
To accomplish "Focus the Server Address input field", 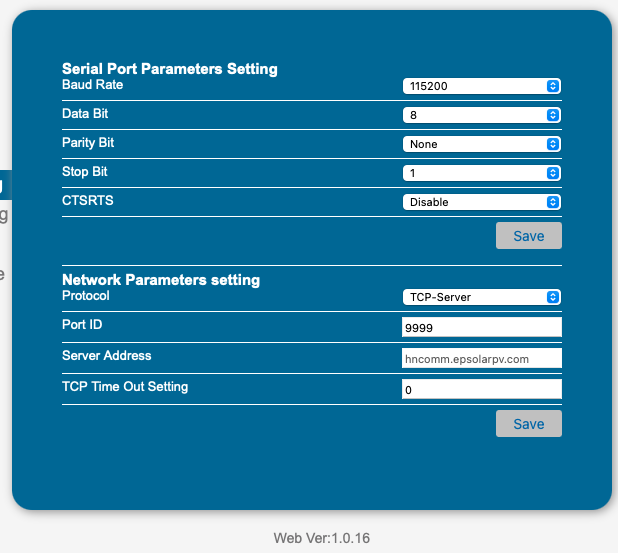I will (x=481, y=358).
